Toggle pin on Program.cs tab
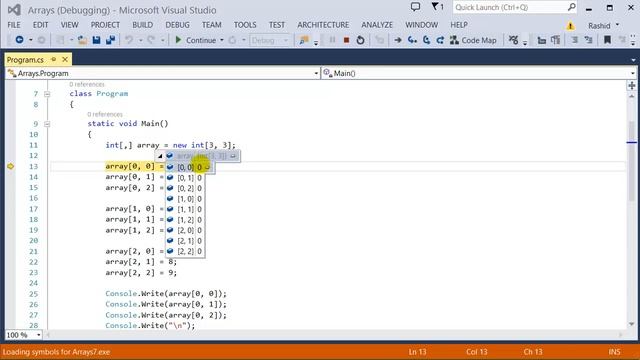This screenshot has height=360, width=640. (x=53, y=60)
